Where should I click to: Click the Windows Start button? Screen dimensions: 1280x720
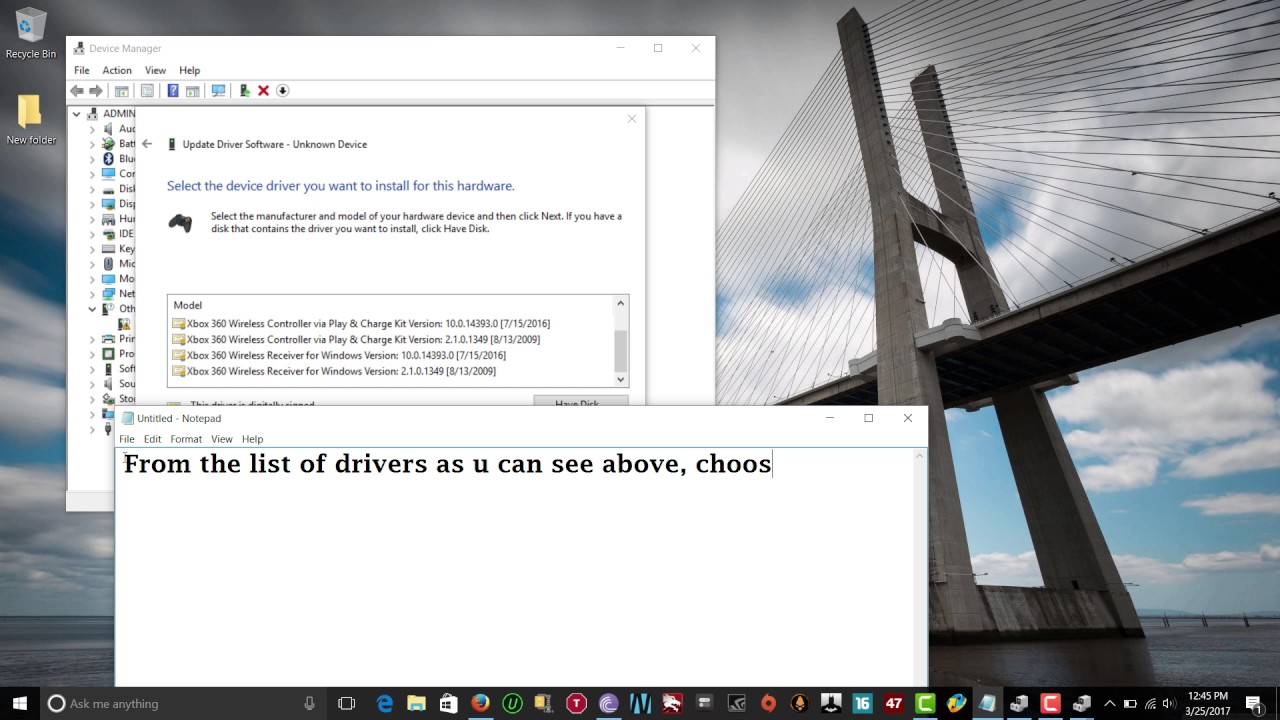pos(20,703)
